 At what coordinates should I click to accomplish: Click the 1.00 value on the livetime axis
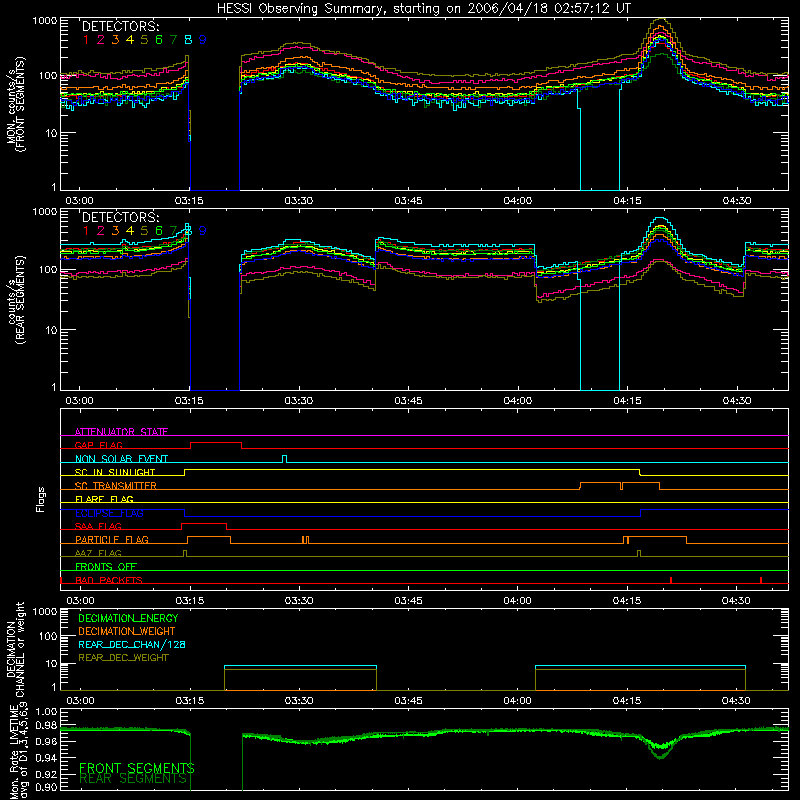click(x=46, y=712)
